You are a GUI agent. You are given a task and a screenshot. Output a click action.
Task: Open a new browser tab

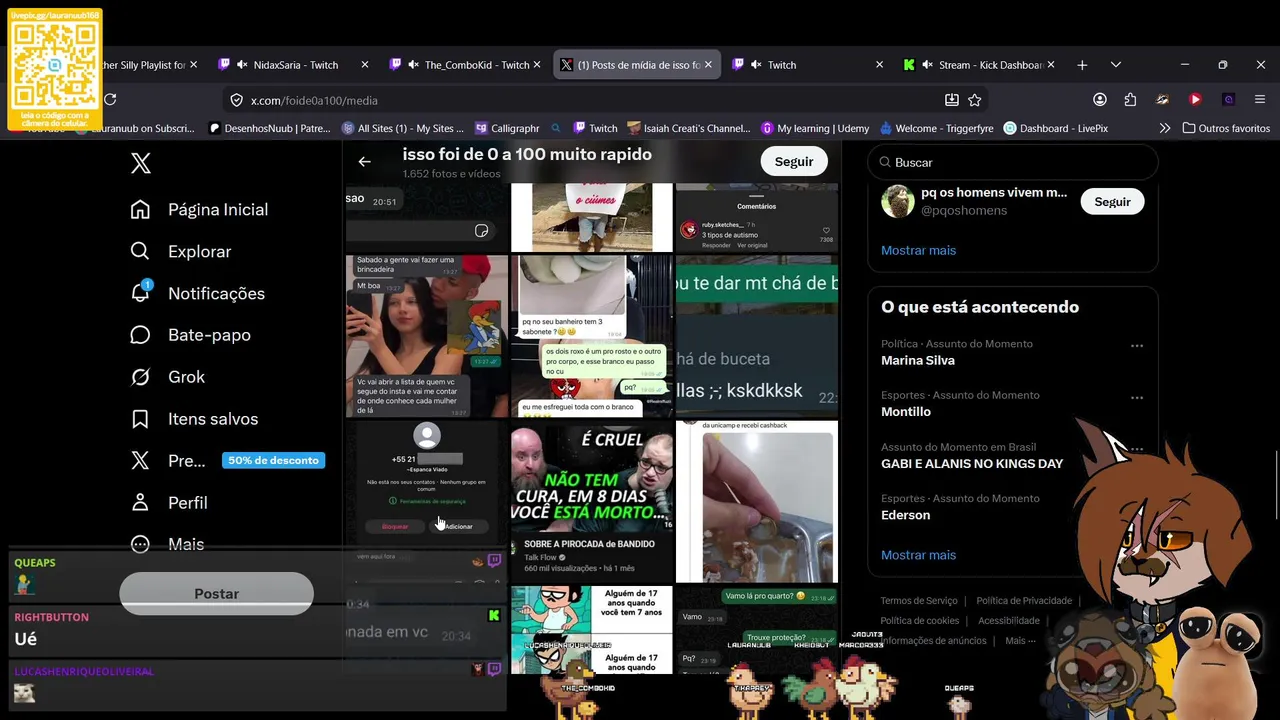[x=1082, y=65]
